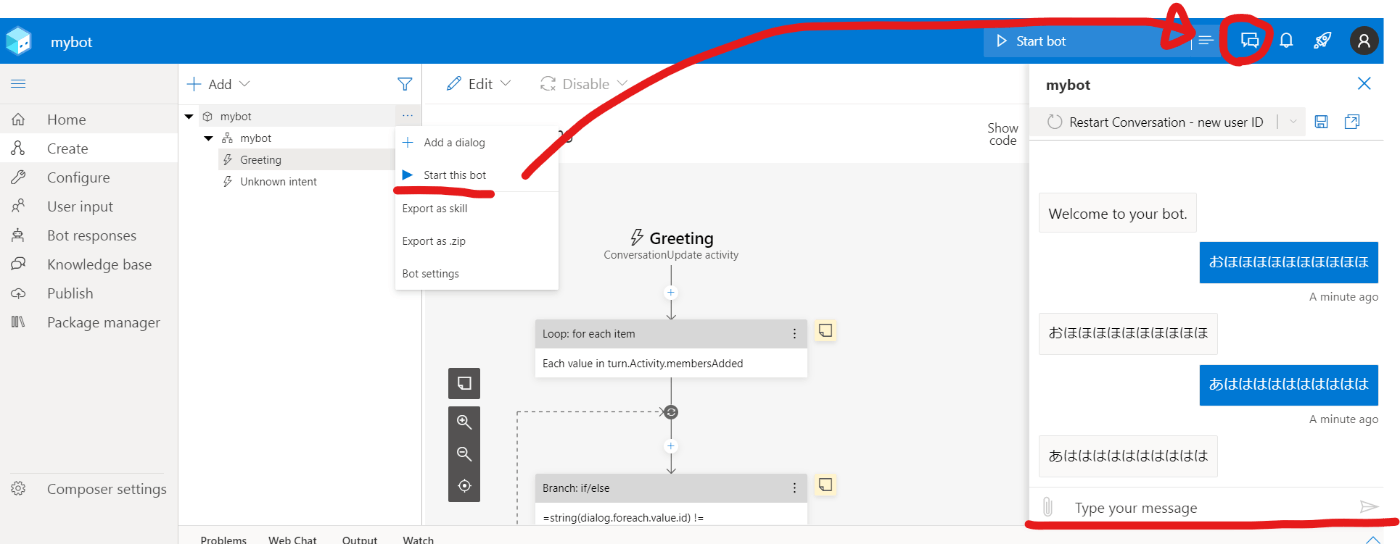This screenshot has width=1400, height=544.
Task: Close the mybot web chat panel
Action: click(x=1364, y=84)
